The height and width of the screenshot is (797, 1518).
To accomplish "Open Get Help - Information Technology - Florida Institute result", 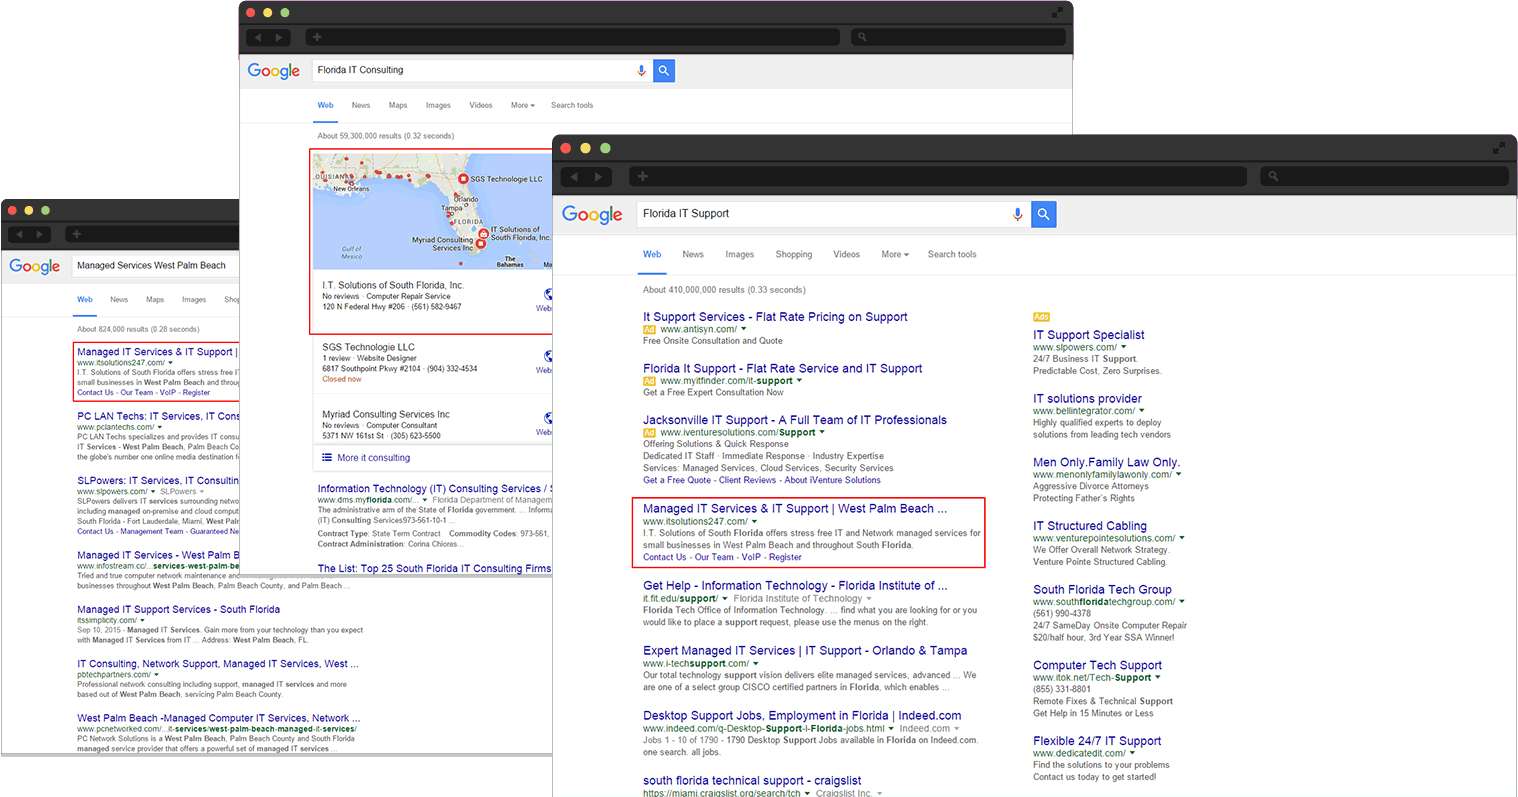I will point(795,585).
